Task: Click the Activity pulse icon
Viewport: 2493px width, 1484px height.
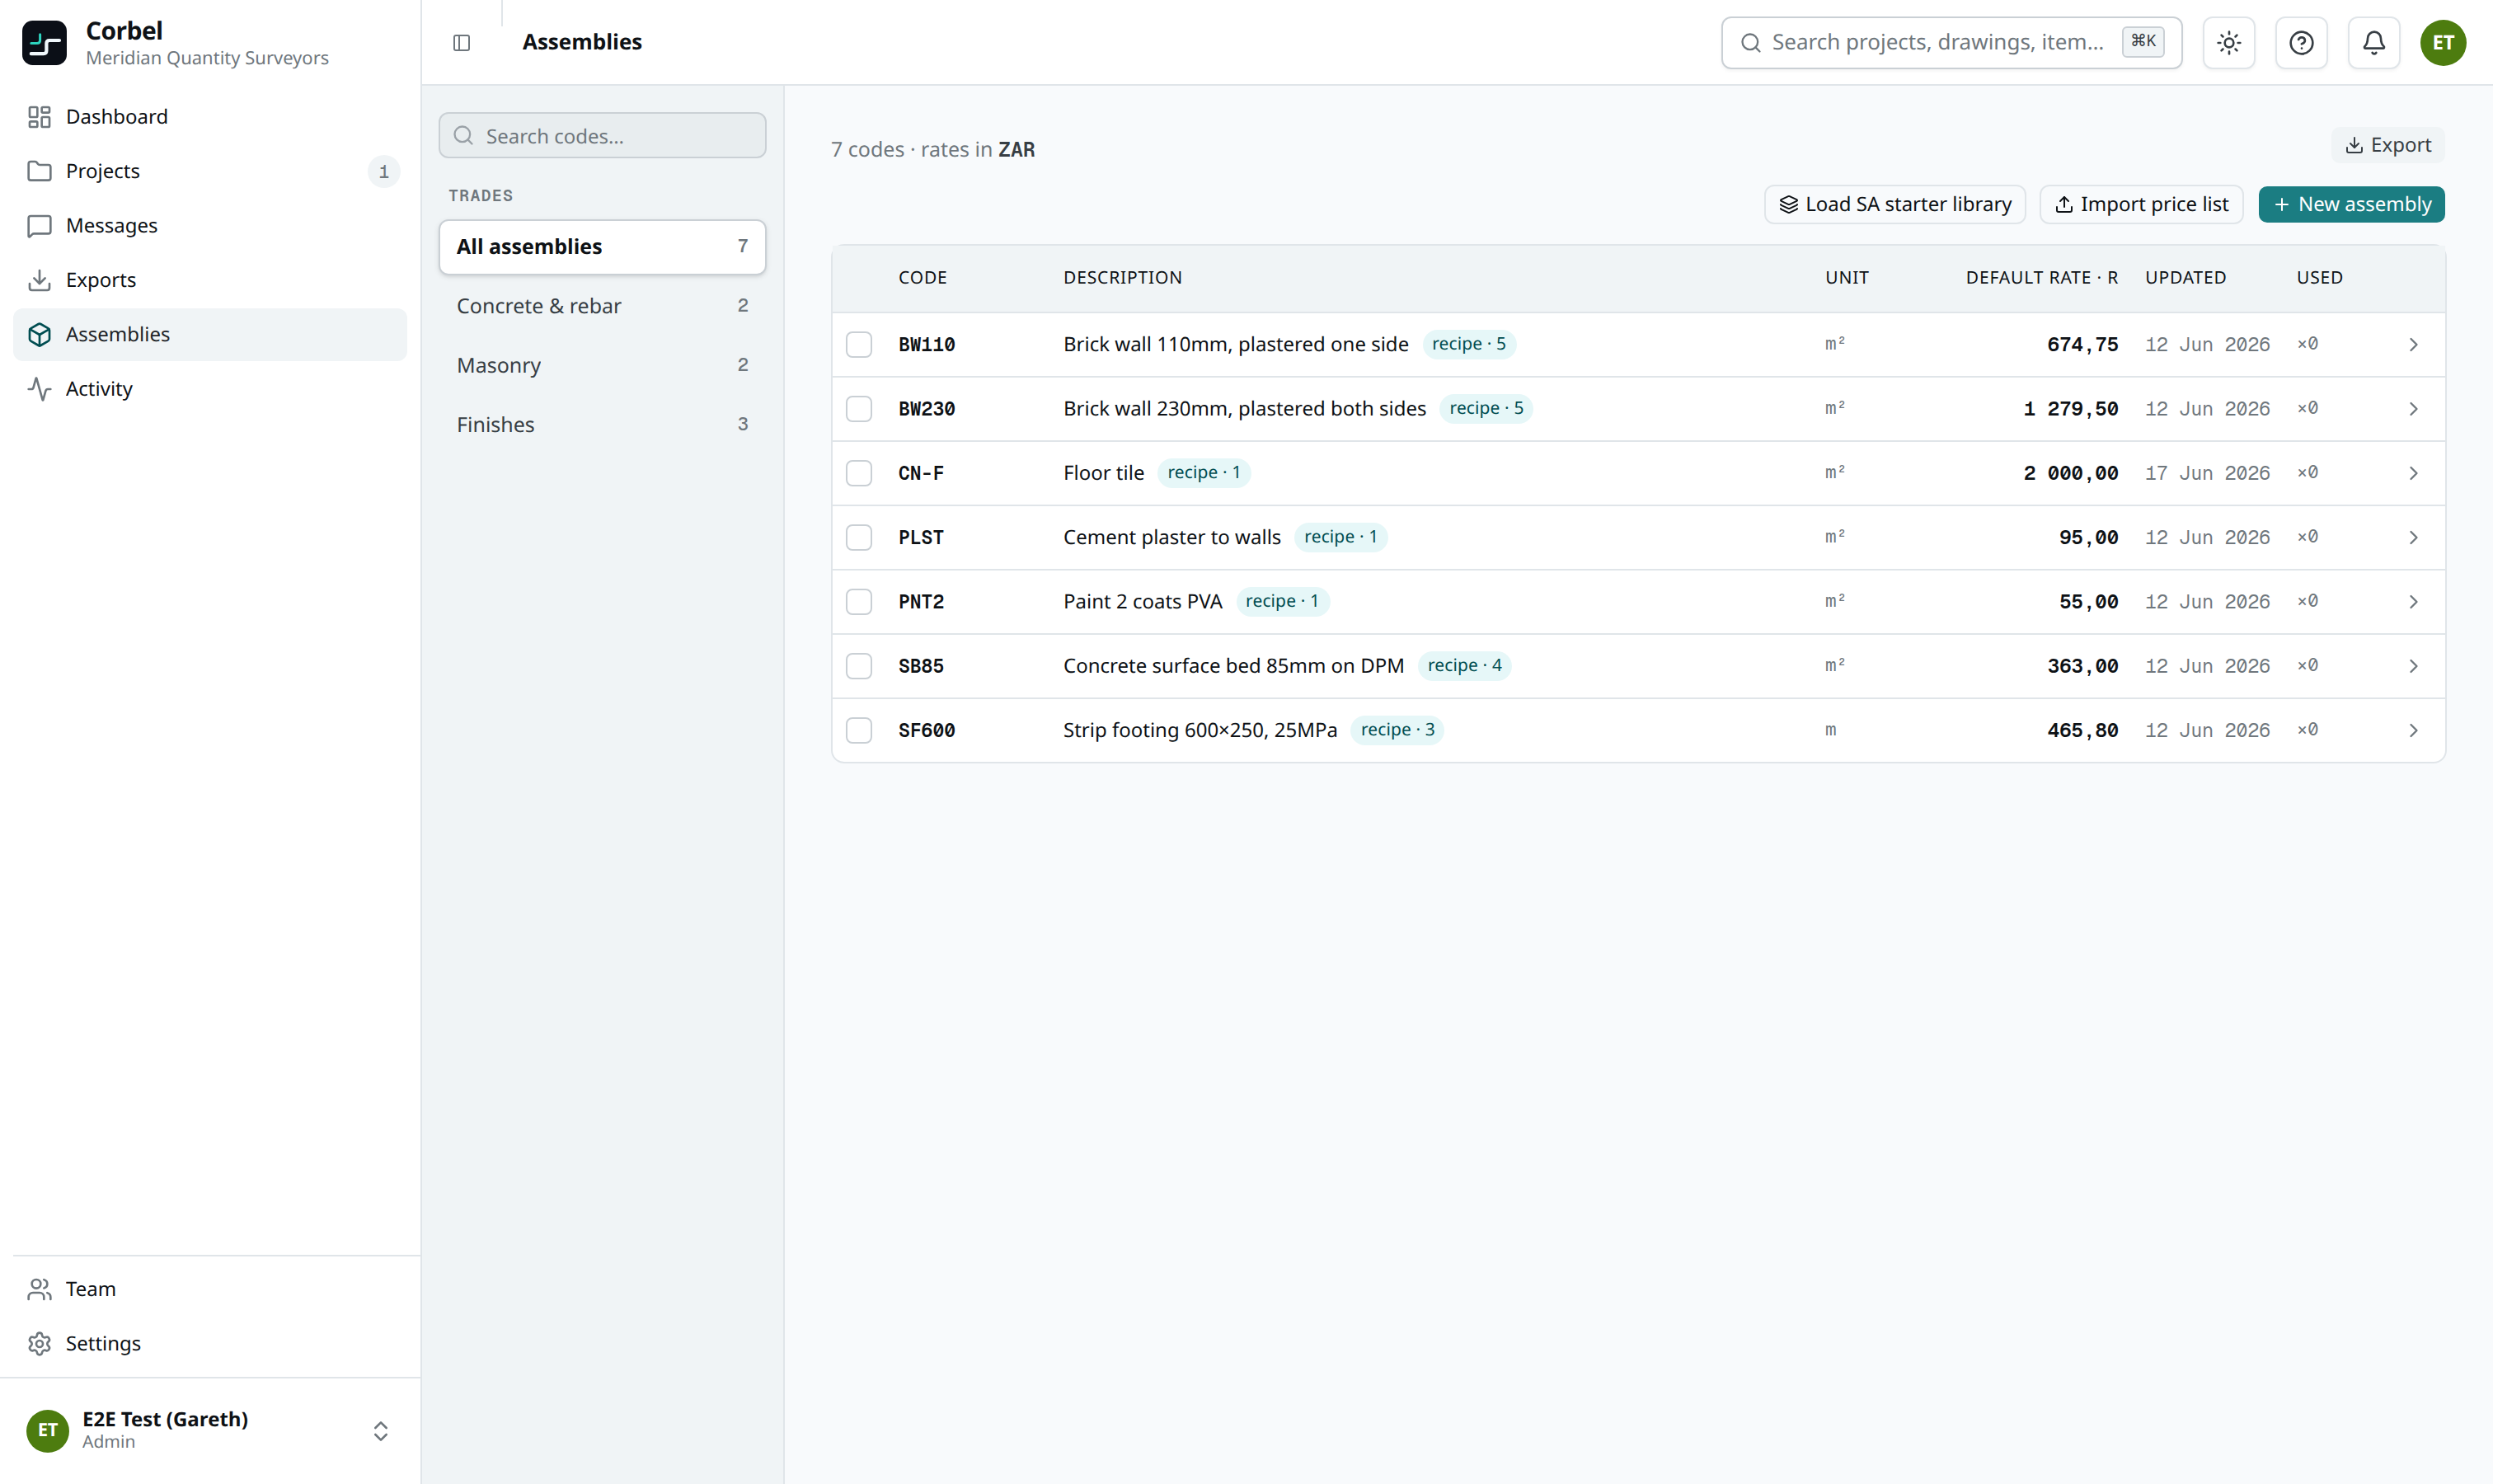Action: click(39, 389)
